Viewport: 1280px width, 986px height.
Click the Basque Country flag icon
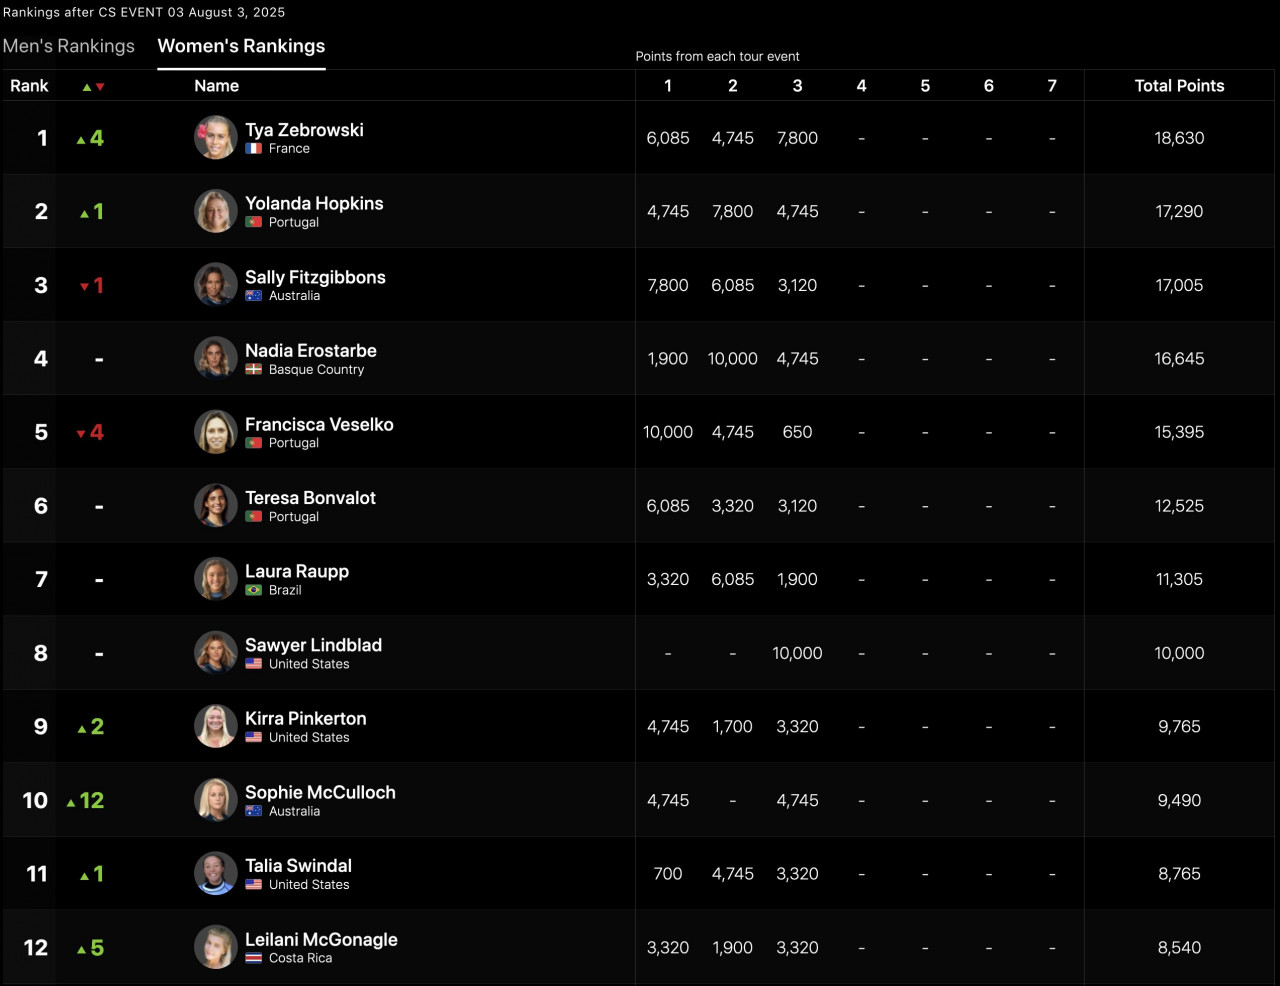click(x=254, y=369)
